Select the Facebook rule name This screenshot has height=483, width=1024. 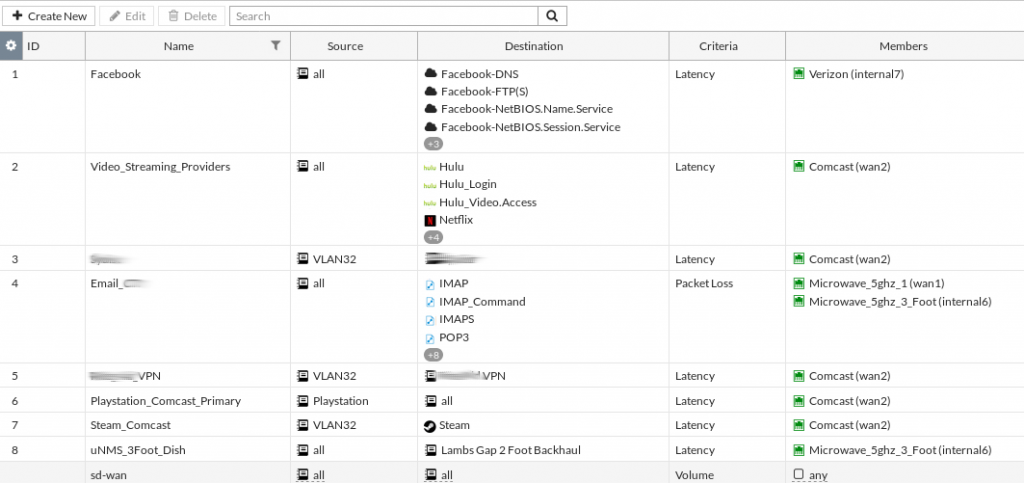[x=116, y=74]
